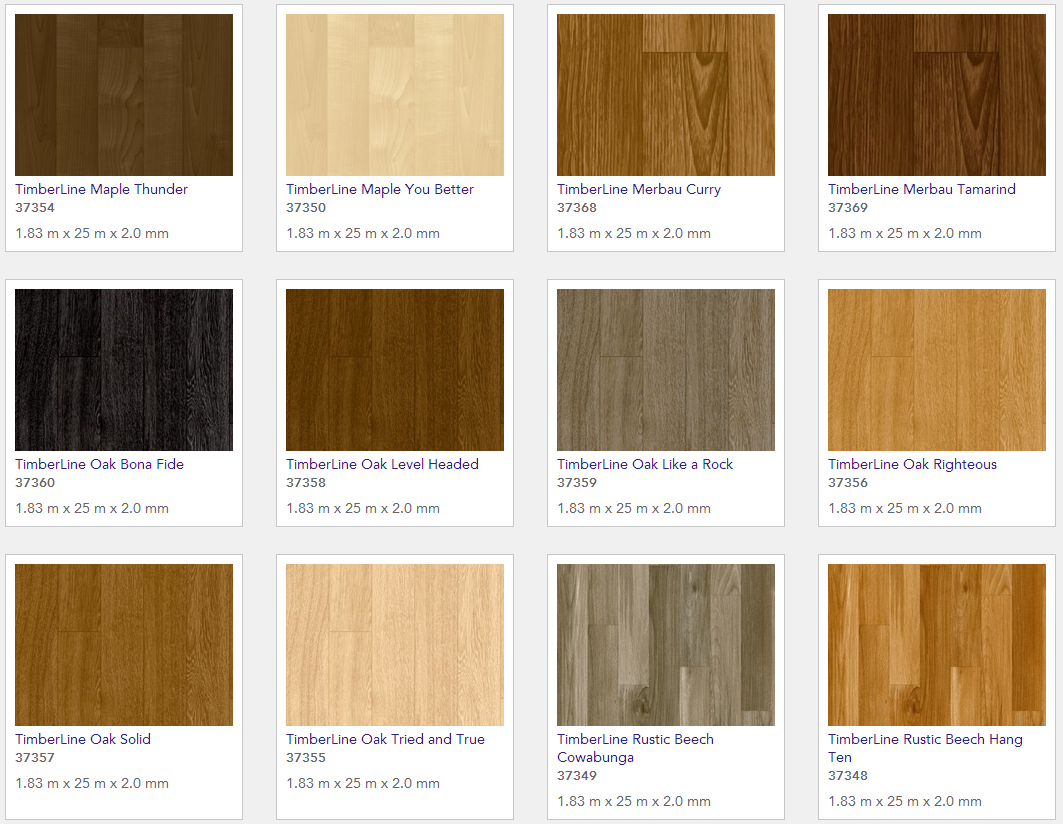Select the dimensions in Rustic Beech Hang Ten card
Image resolution: width=1063 pixels, height=824 pixels.
[905, 802]
